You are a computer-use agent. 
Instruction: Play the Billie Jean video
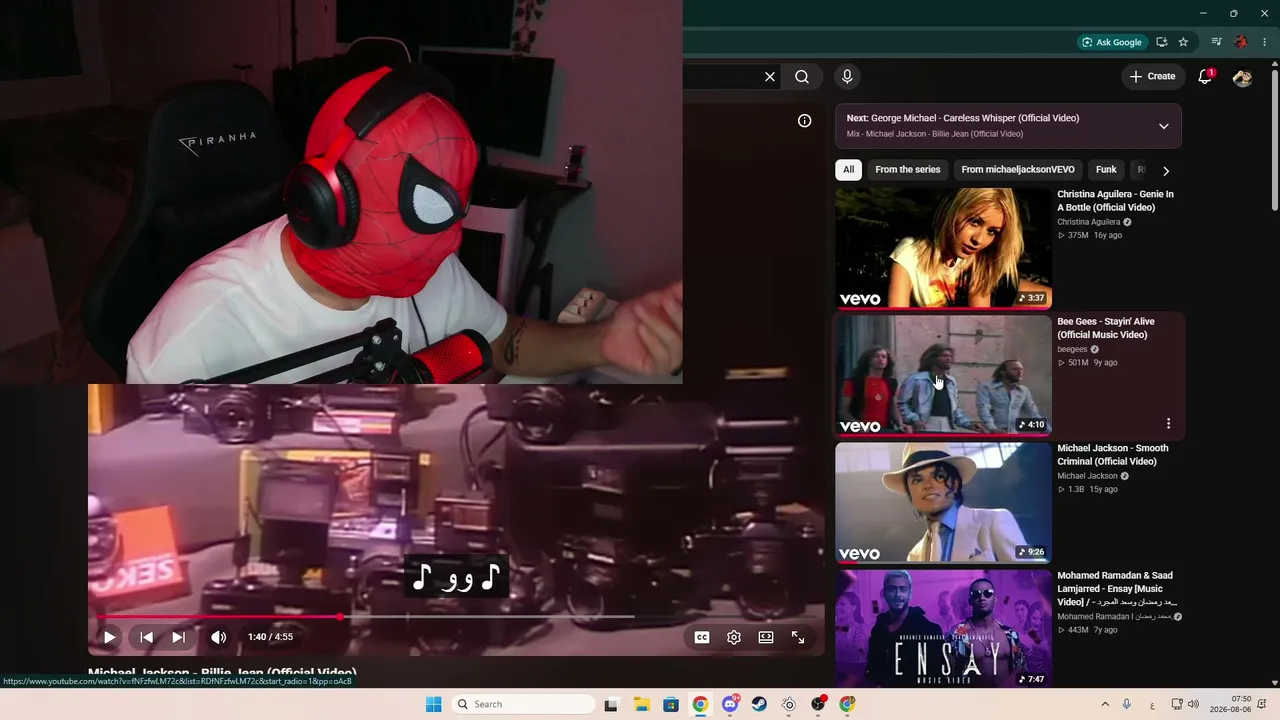[x=109, y=637]
